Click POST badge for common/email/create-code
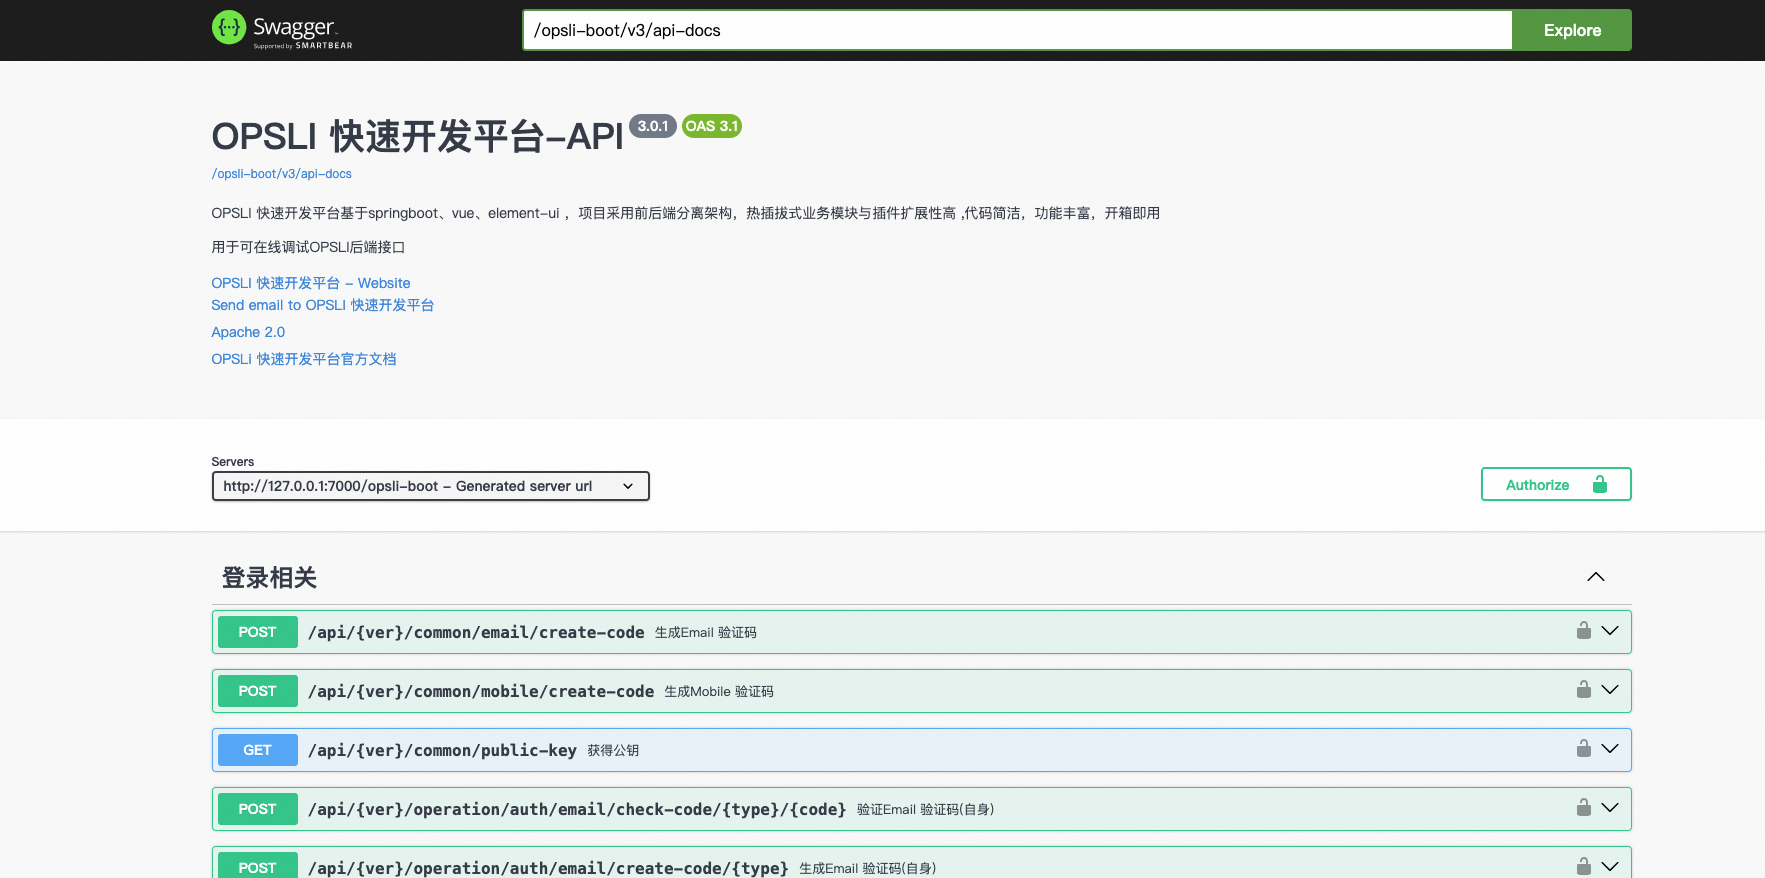Screen dimensions: 1765x878 (x=257, y=632)
